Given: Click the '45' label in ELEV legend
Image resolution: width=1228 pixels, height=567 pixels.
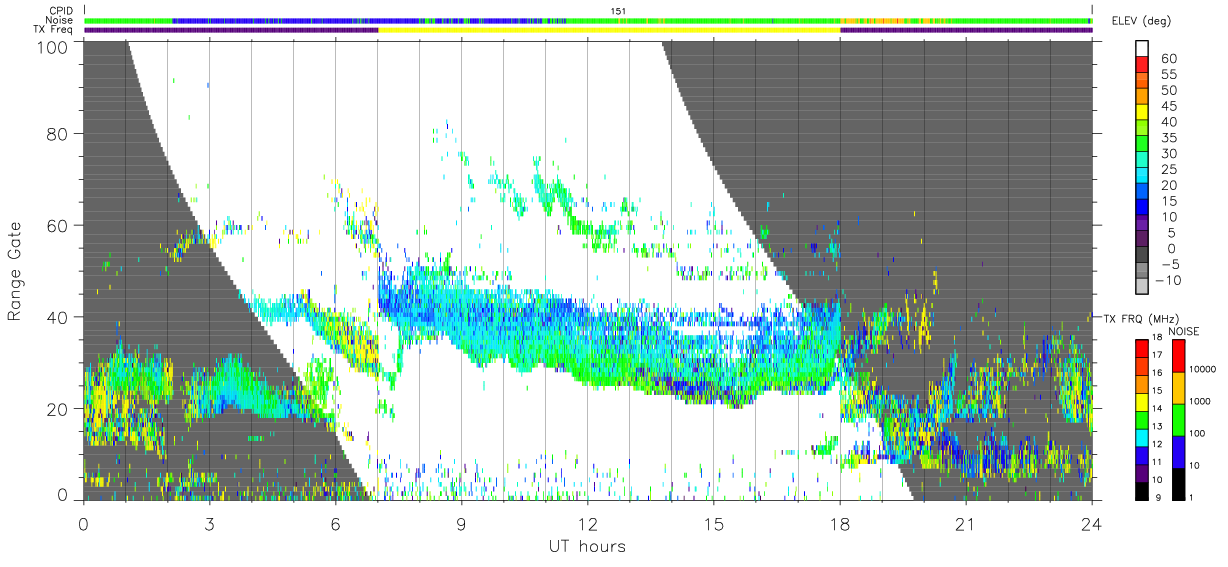Looking at the screenshot, I should (x=1170, y=106).
